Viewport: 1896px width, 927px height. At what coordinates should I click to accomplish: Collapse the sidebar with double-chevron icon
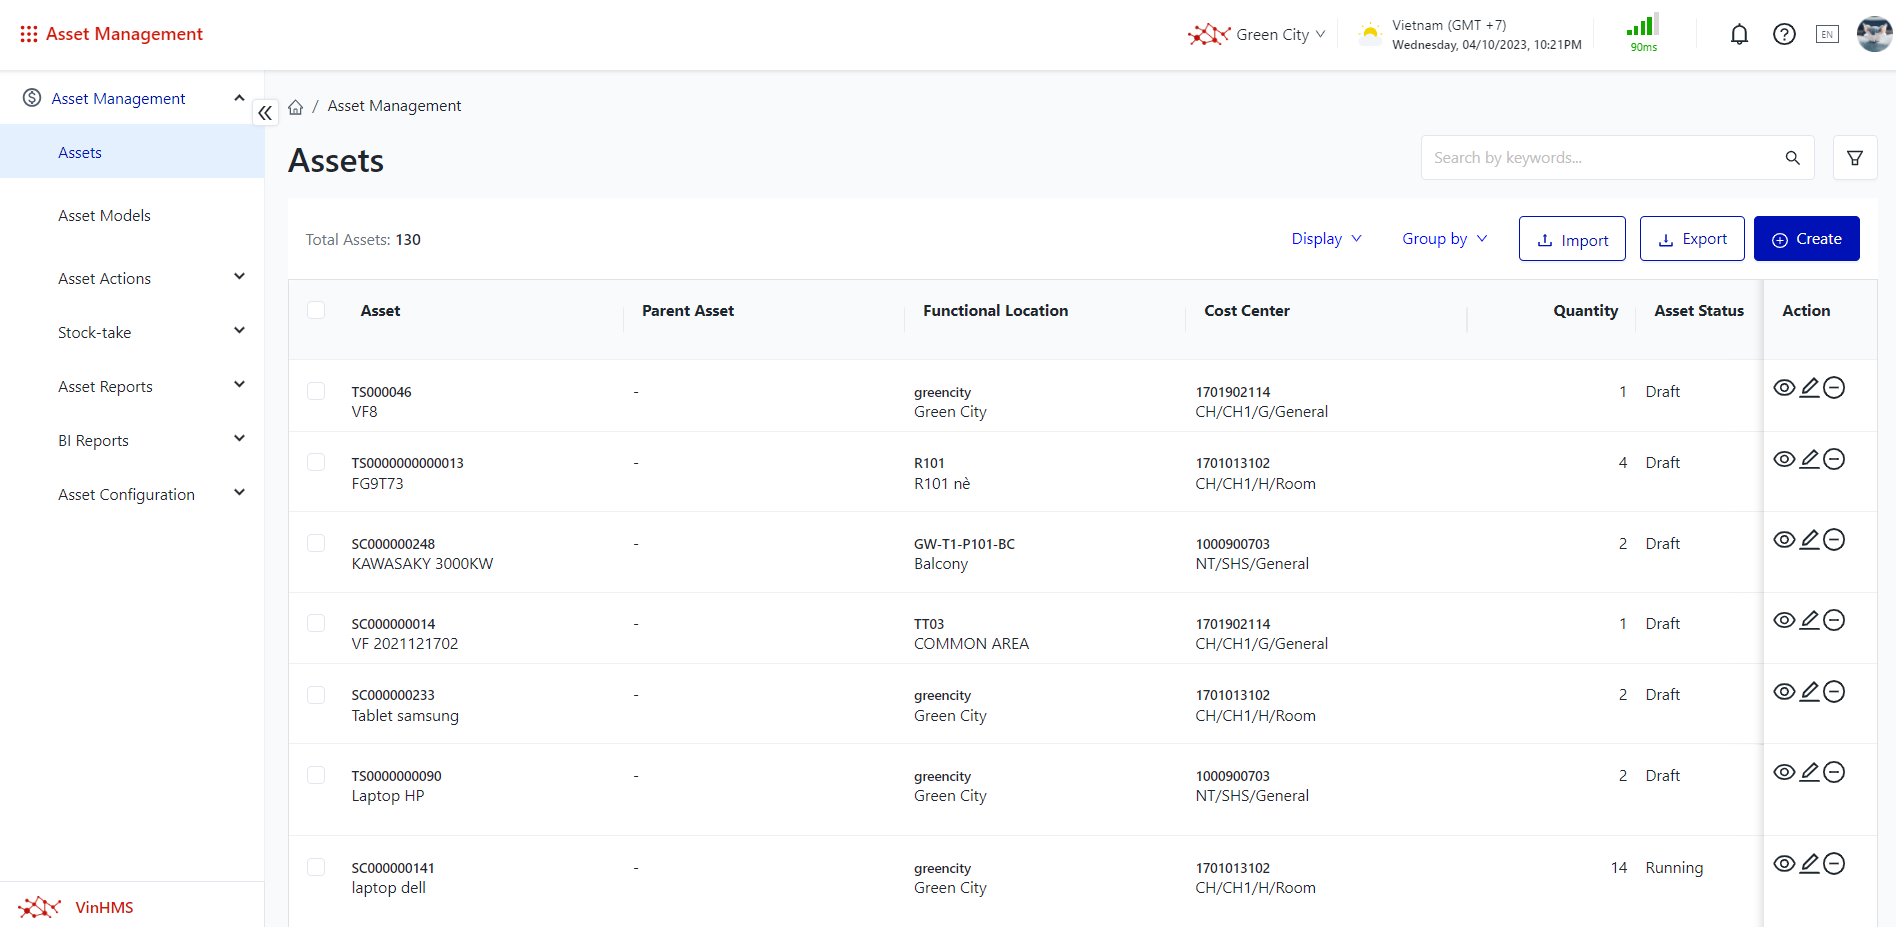pos(265,113)
